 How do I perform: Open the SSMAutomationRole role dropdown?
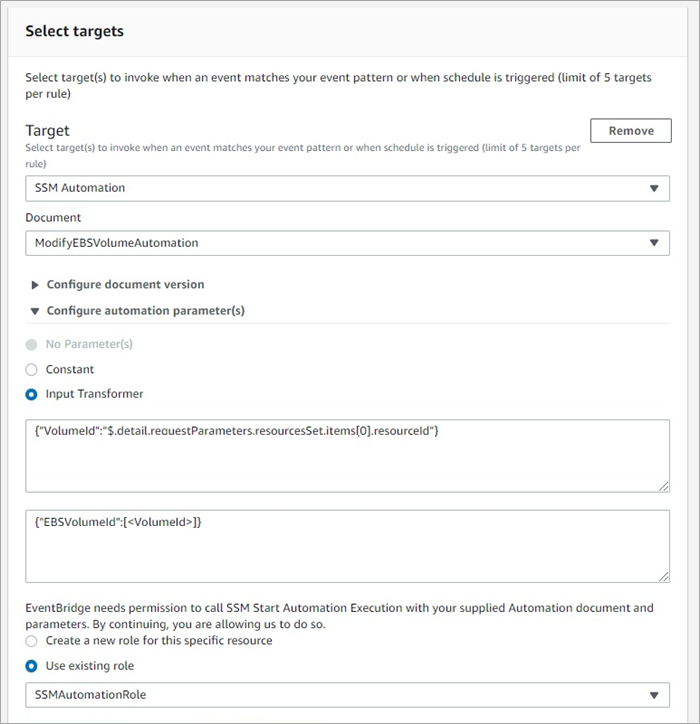347,695
